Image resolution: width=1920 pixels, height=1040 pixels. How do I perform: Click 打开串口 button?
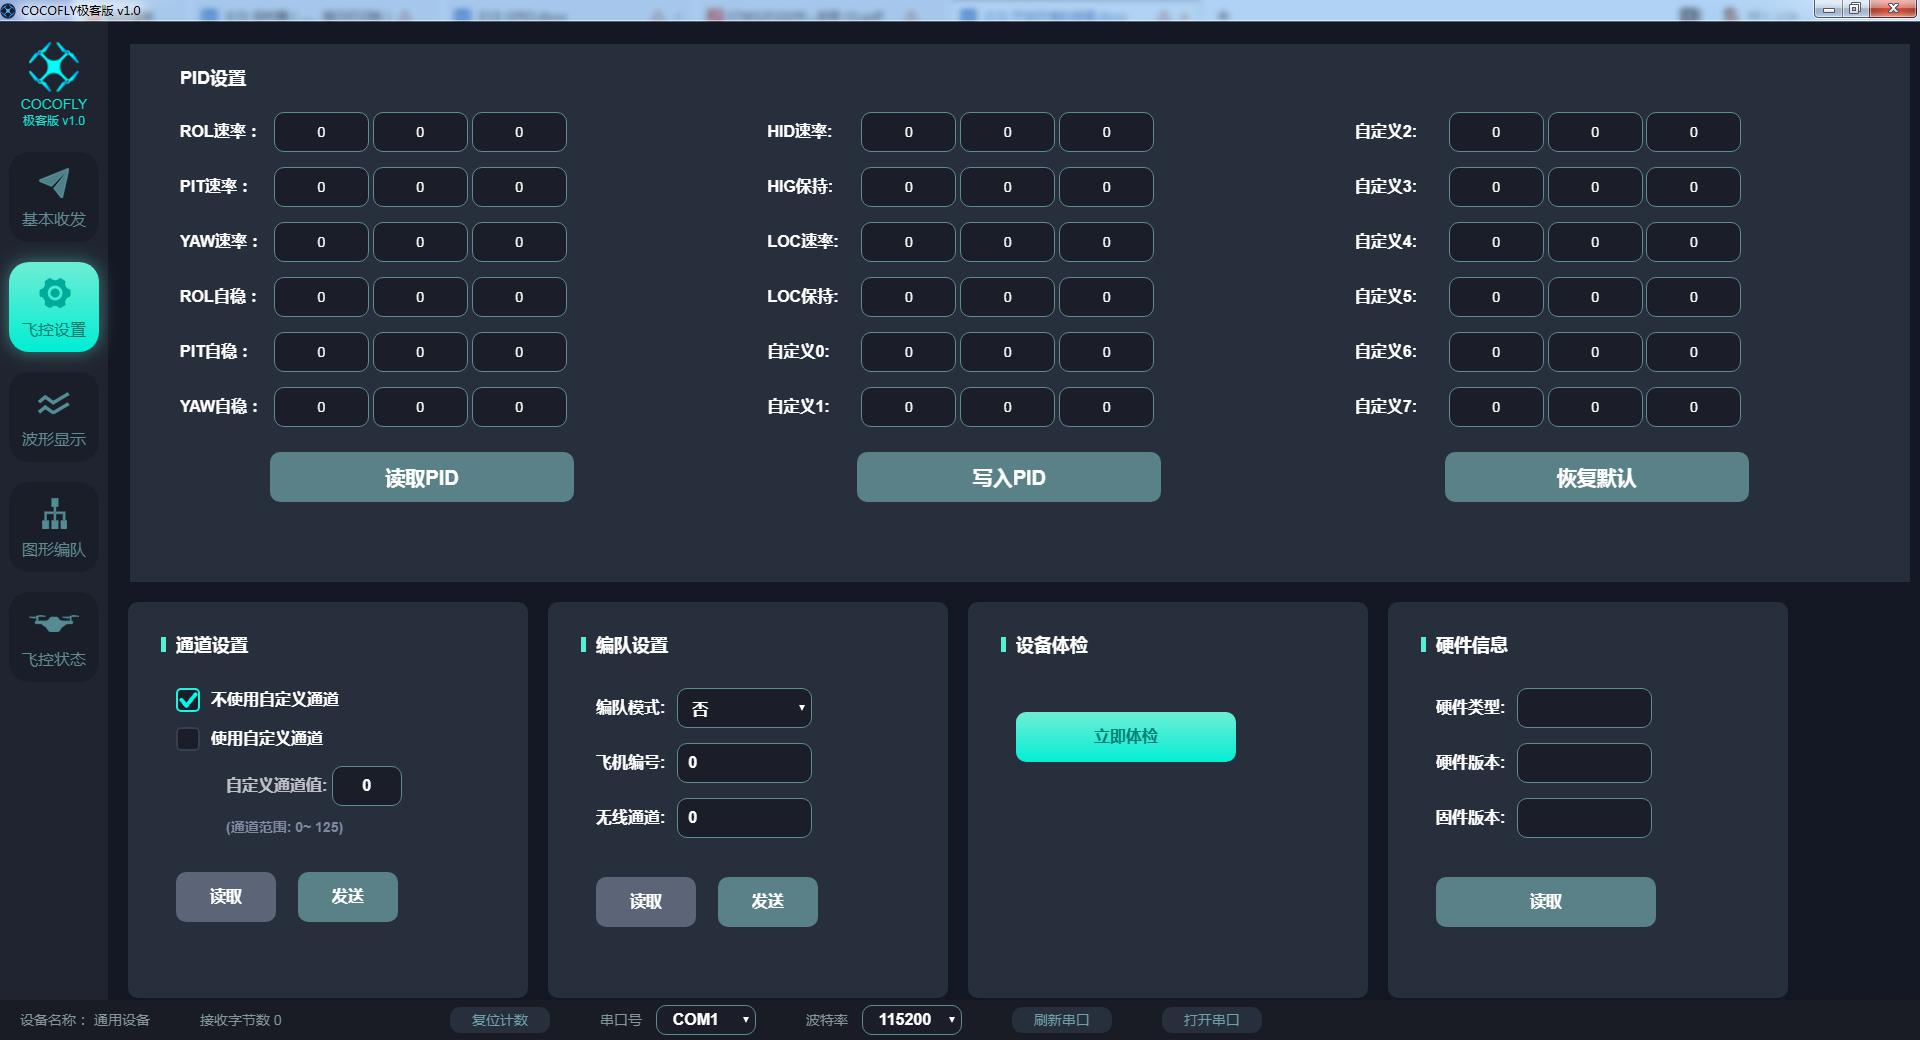tap(1212, 1020)
